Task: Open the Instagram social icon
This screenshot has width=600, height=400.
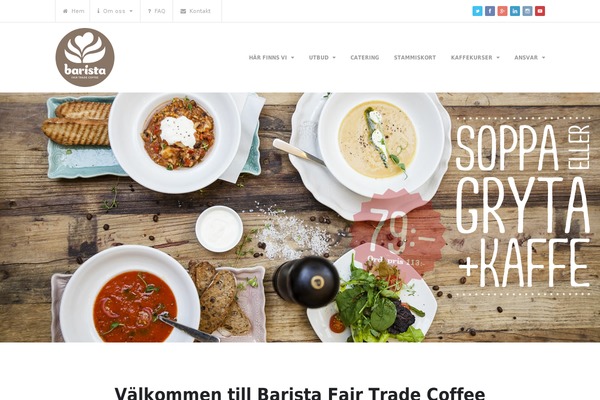Action: pyautogui.click(x=527, y=11)
